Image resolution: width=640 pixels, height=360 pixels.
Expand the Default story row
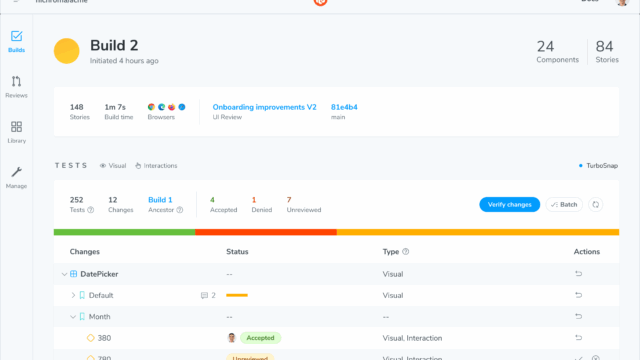click(x=73, y=295)
